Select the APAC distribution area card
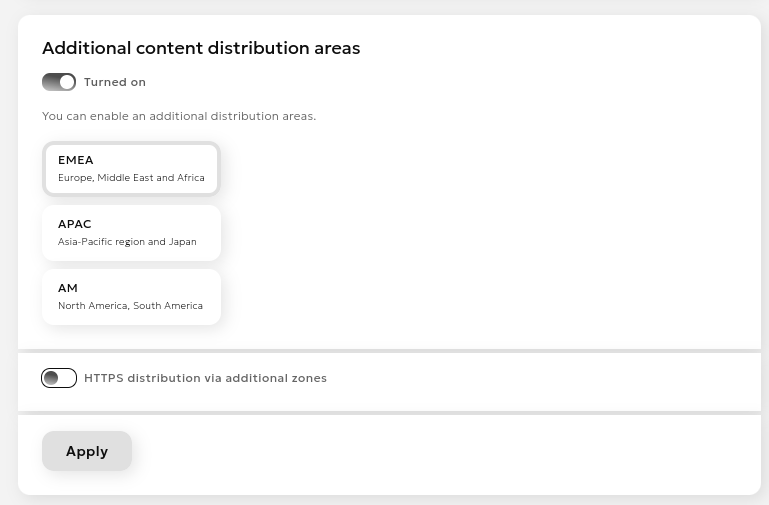The image size is (769, 505). click(x=131, y=232)
